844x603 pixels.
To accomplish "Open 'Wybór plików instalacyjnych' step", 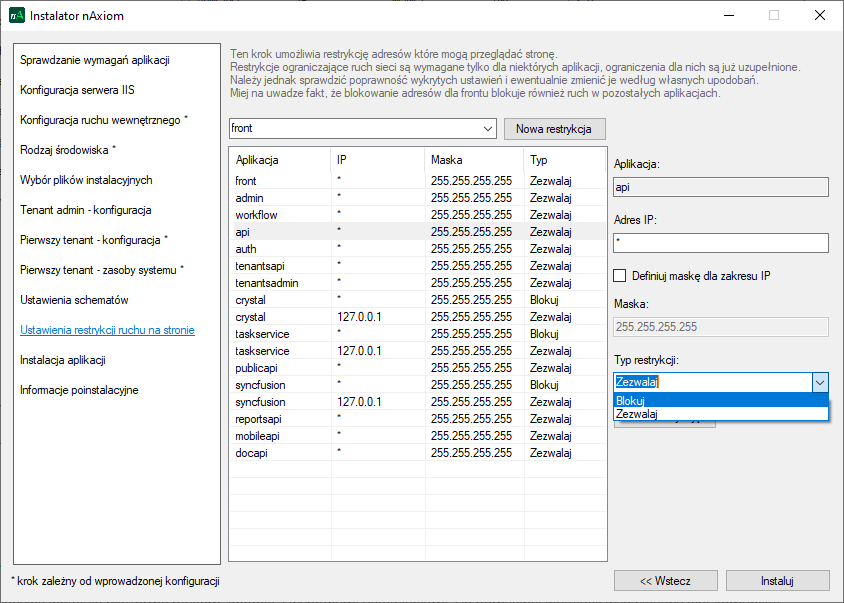I will (x=86, y=180).
